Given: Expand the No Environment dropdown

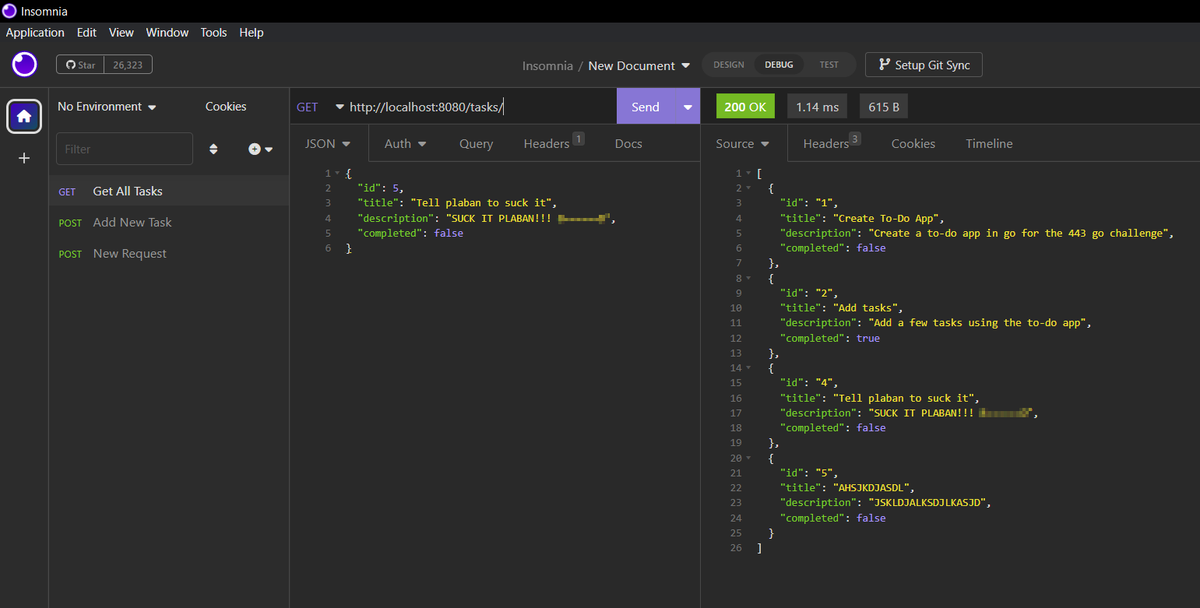Looking at the screenshot, I should (x=107, y=107).
